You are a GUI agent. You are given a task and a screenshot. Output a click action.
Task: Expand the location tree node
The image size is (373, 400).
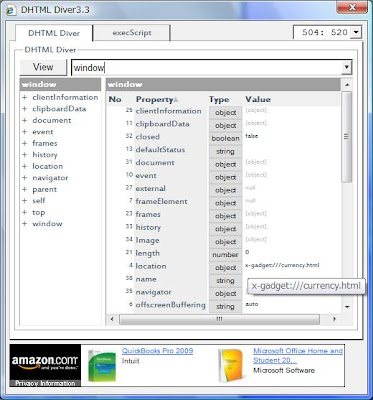(24, 166)
